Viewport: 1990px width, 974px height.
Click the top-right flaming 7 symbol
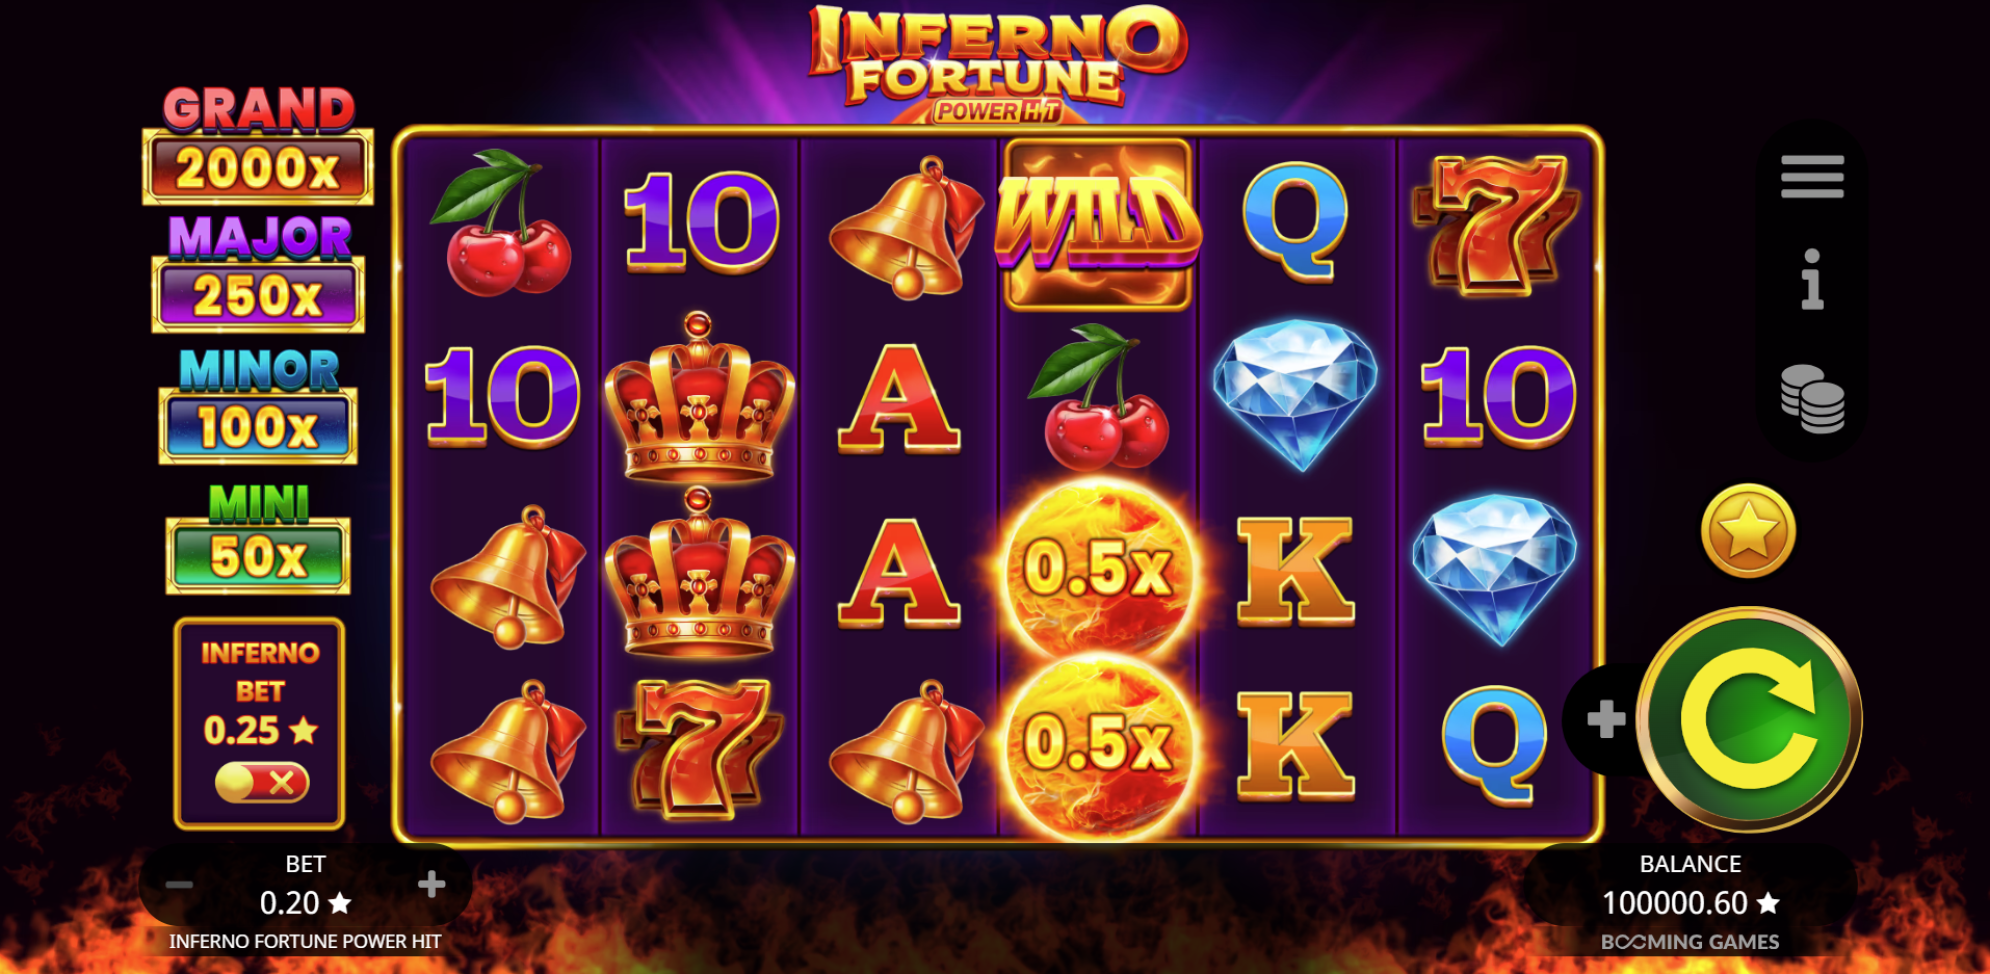point(1495,225)
